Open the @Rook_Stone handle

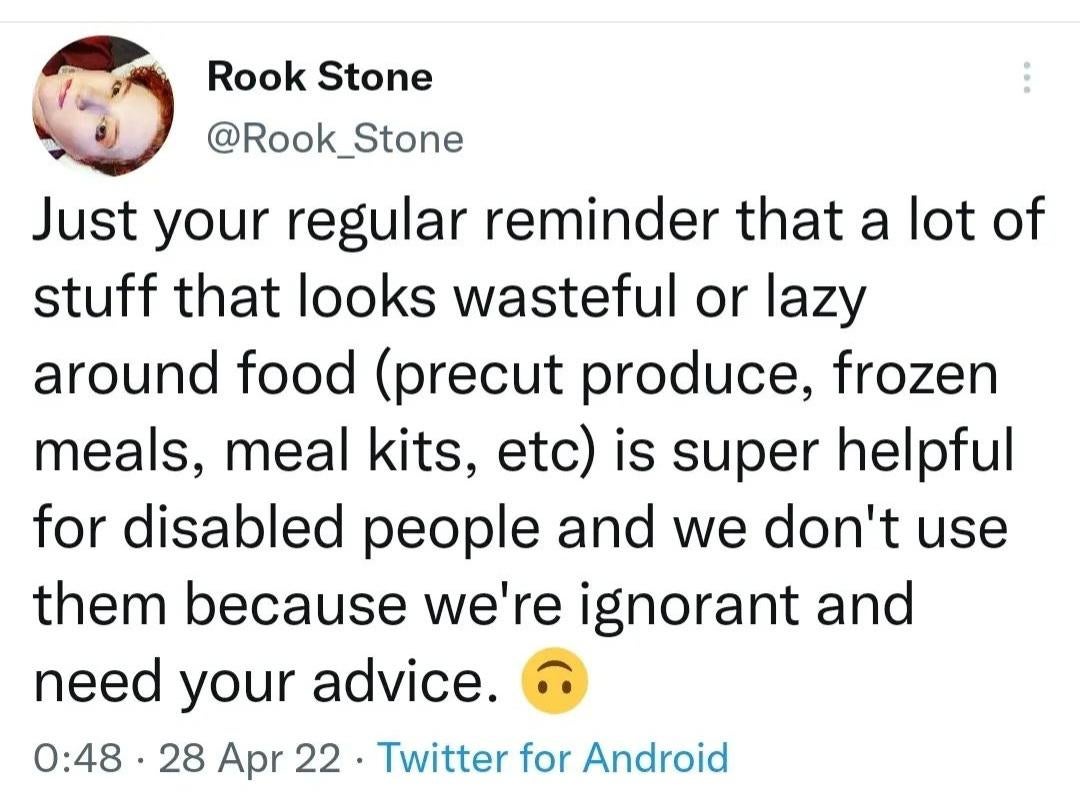pos(335,139)
